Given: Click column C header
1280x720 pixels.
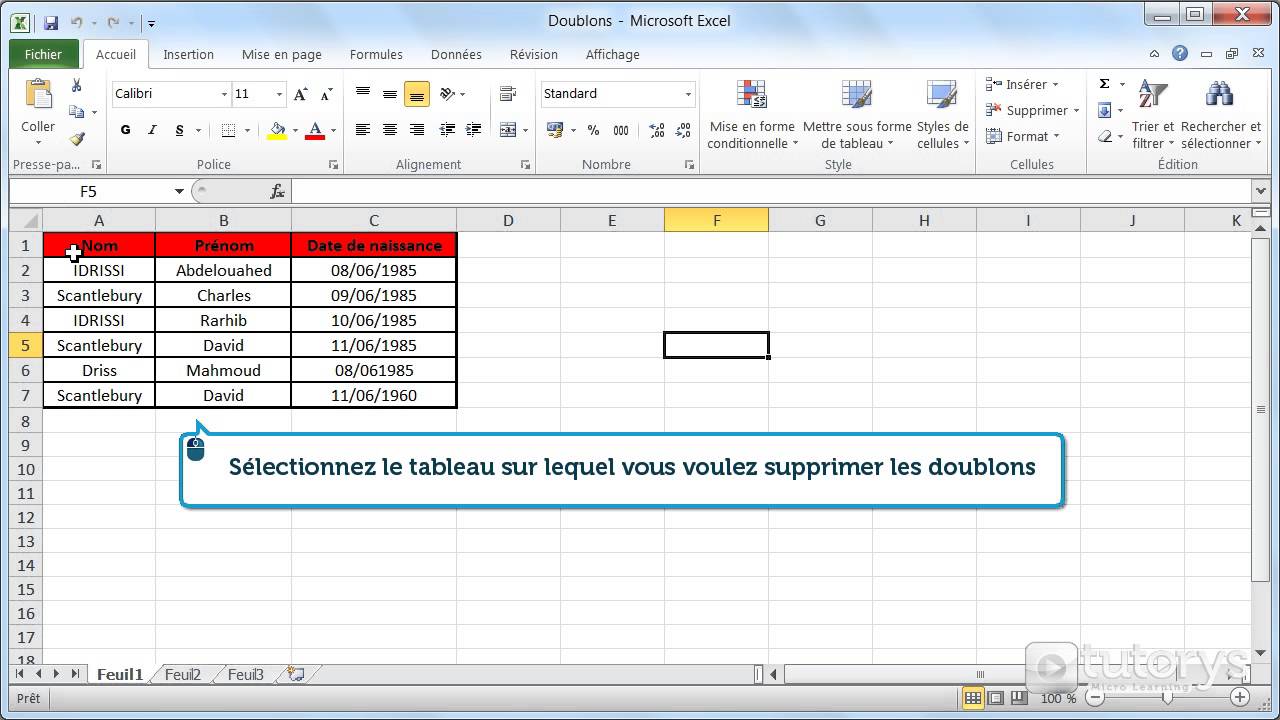Looking at the screenshot, I should tap(374, 221).
